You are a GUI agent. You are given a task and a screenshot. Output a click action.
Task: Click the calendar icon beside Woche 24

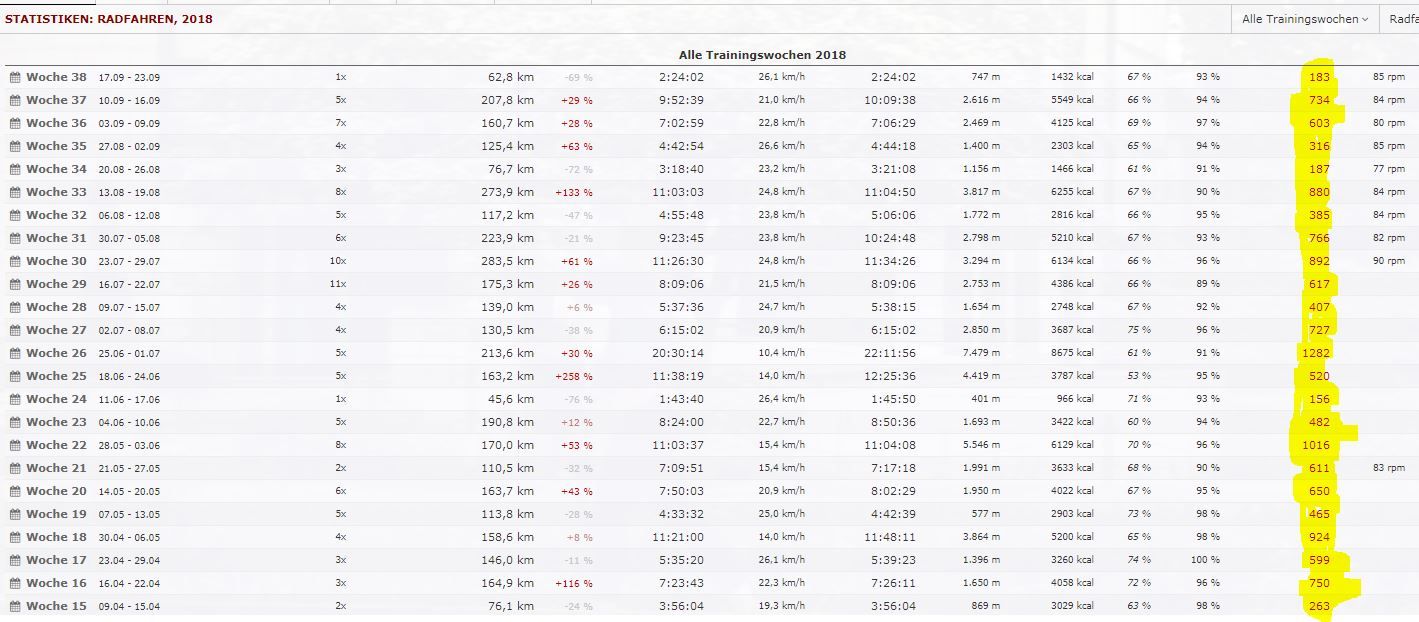(15, 399)
